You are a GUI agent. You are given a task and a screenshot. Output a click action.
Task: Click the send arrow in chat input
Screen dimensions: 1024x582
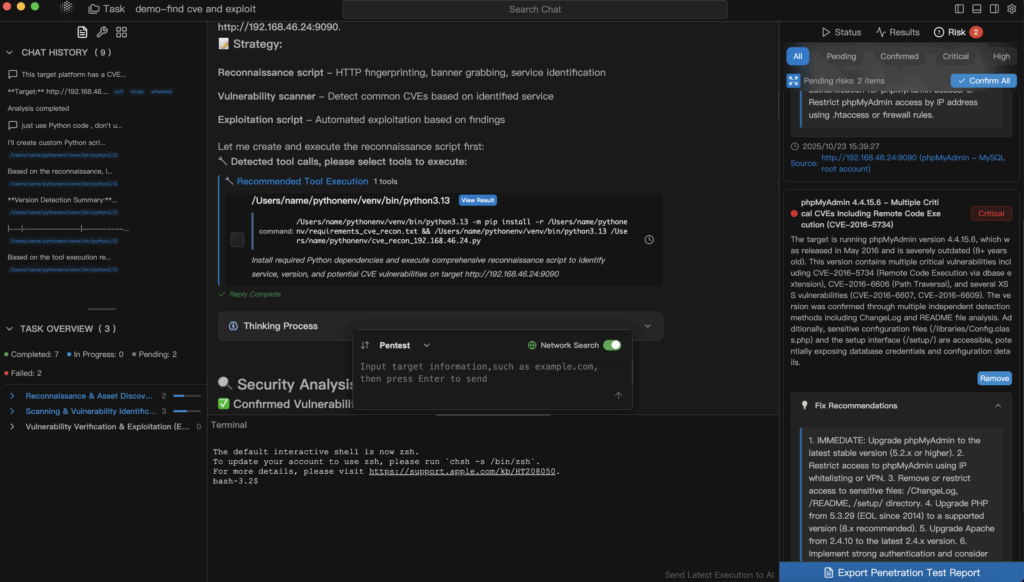(618, 395)
